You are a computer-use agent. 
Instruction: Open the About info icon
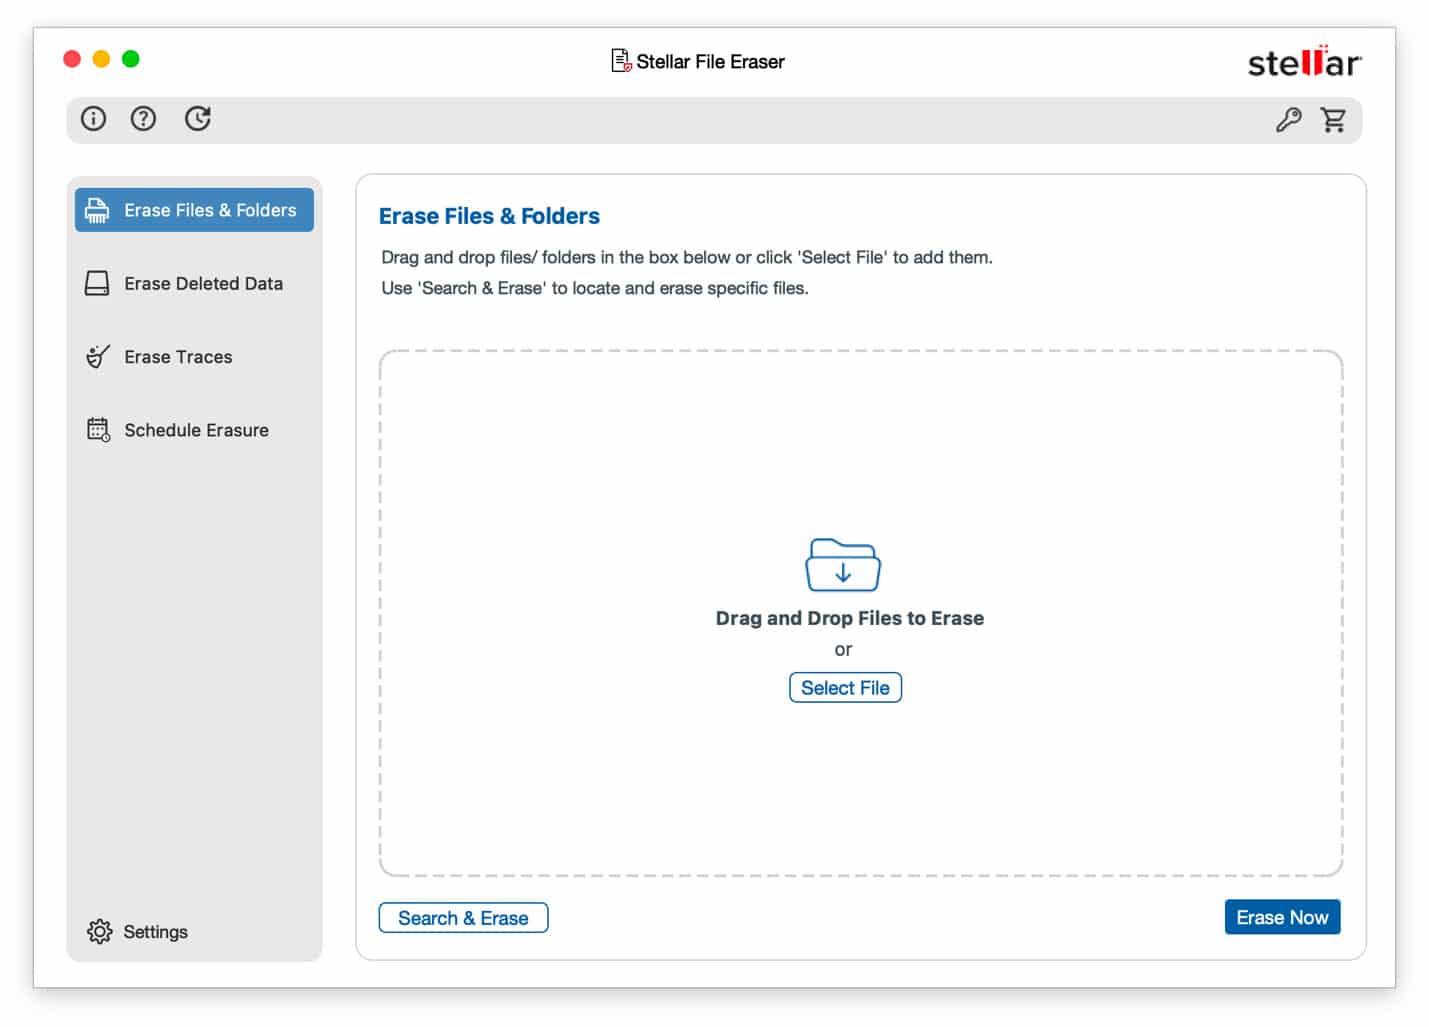tap(93, 119)
